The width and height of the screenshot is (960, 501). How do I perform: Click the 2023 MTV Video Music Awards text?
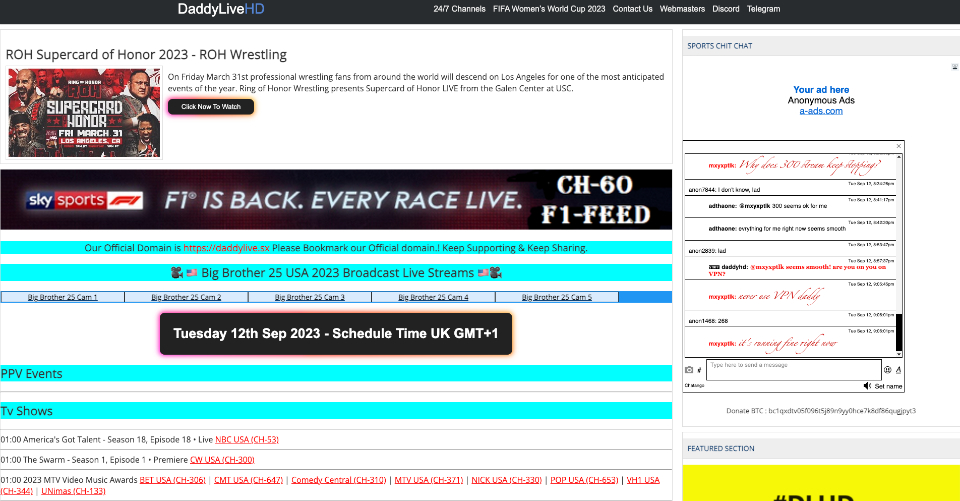(x=81, y=480)
